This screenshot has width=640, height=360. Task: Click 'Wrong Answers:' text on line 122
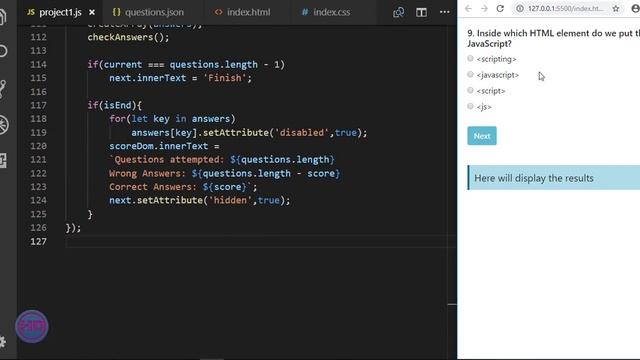click(147, 173)
